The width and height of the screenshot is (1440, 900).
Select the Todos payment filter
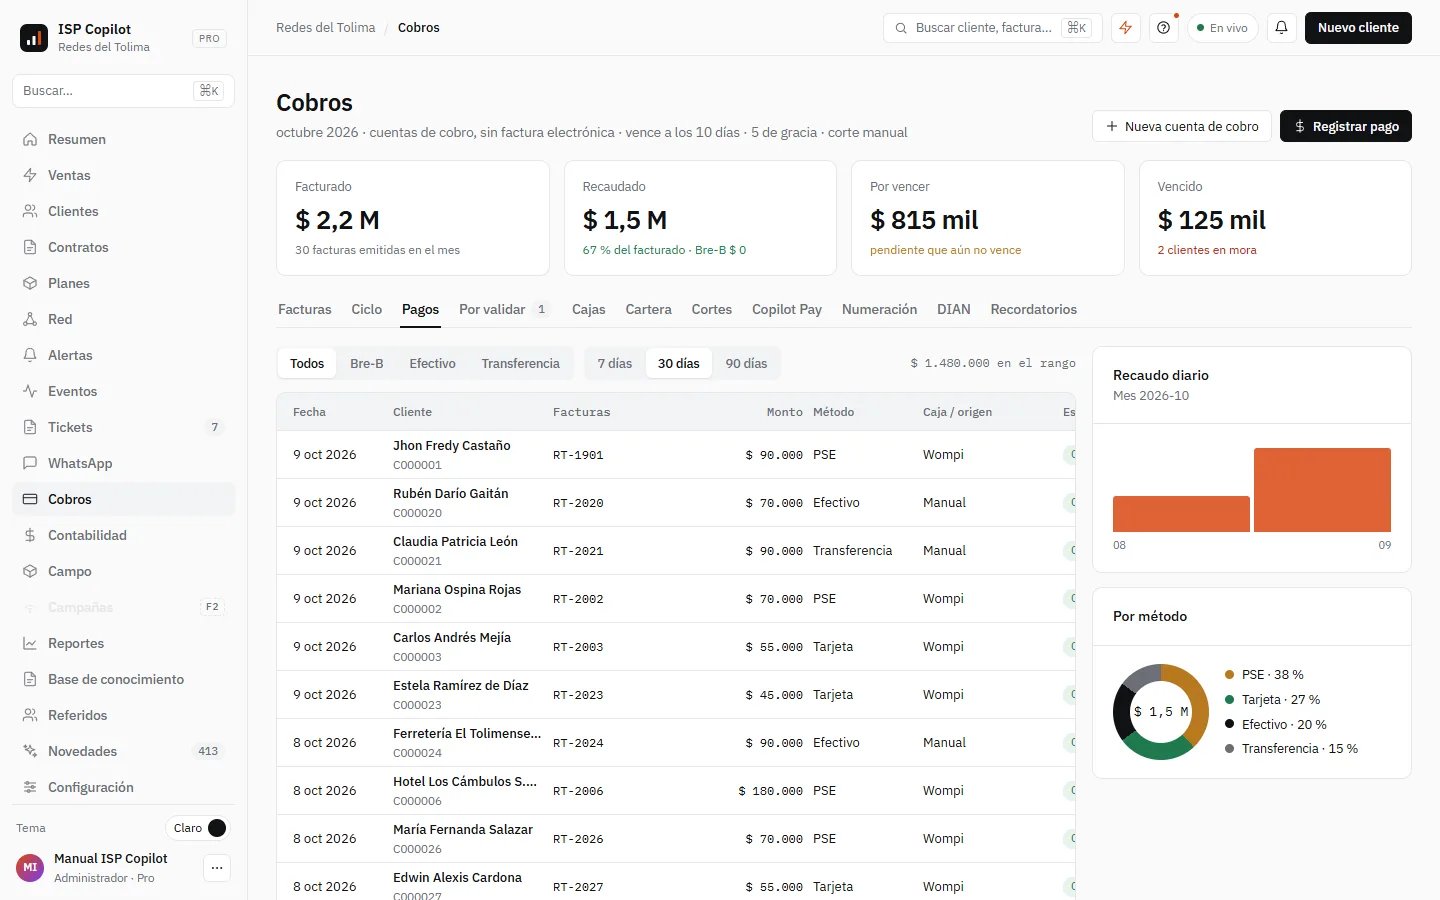click(307, 363)
